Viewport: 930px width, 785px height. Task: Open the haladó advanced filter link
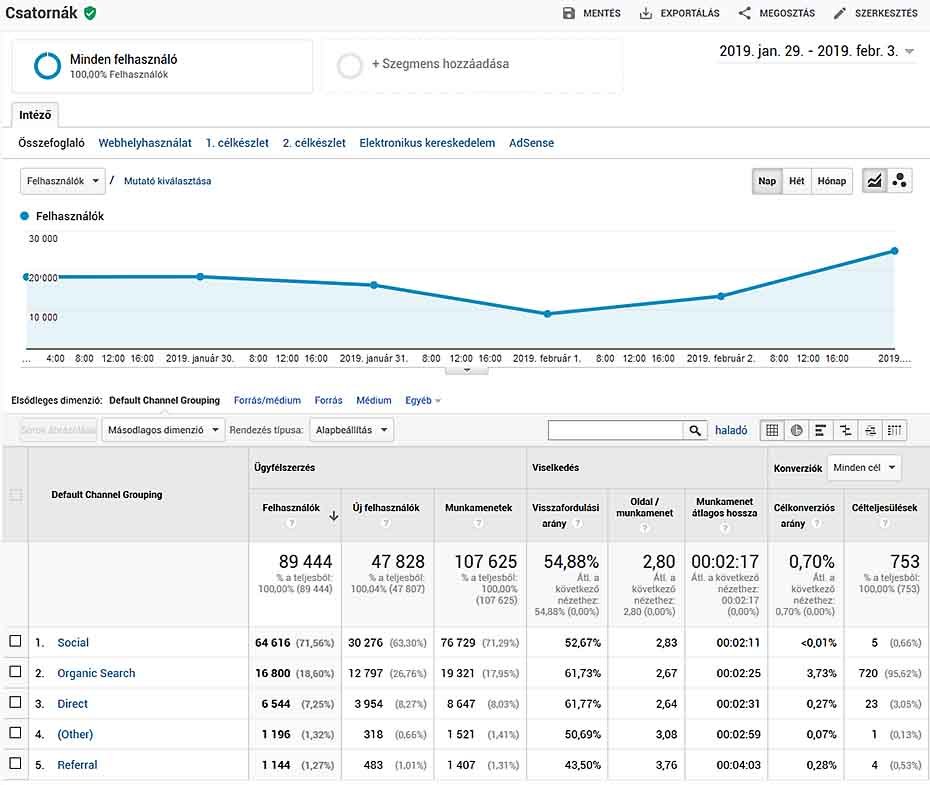(x=731, y=430)
